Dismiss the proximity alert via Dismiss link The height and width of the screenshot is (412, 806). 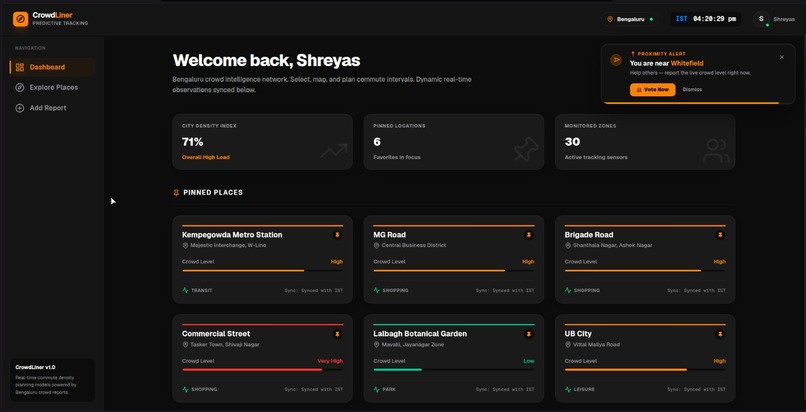[692, 89]
